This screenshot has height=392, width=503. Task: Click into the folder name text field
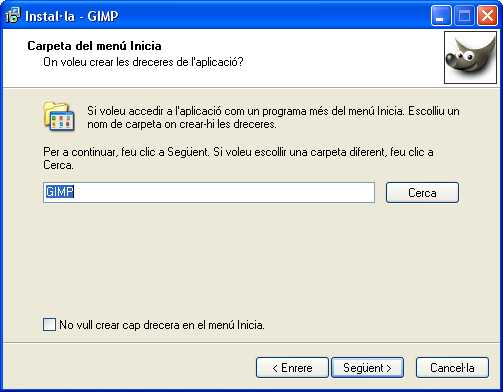209,192
